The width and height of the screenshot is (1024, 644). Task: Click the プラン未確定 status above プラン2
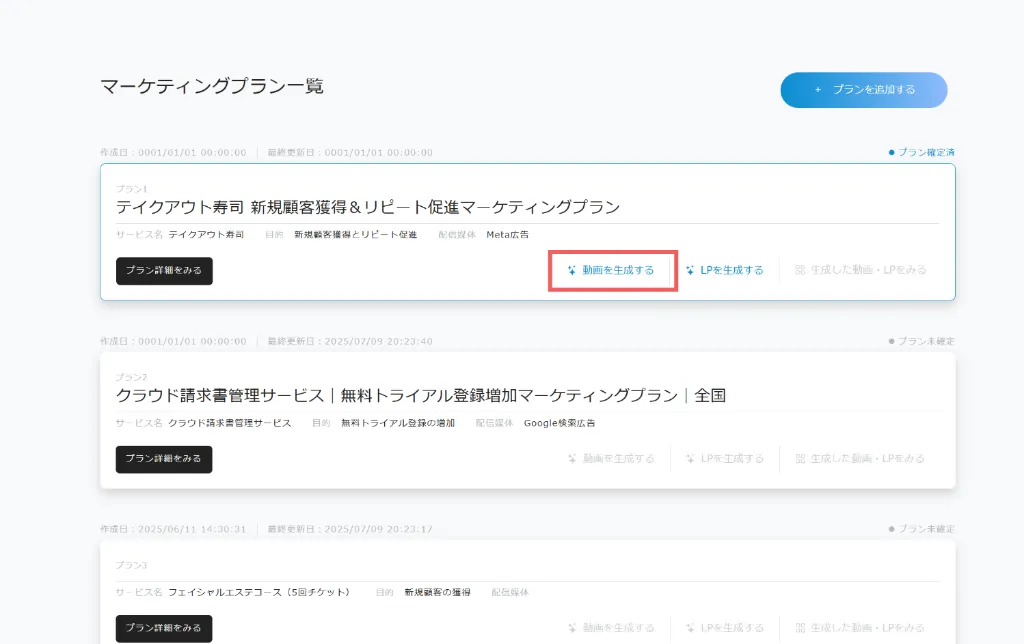tap(925, 341)
